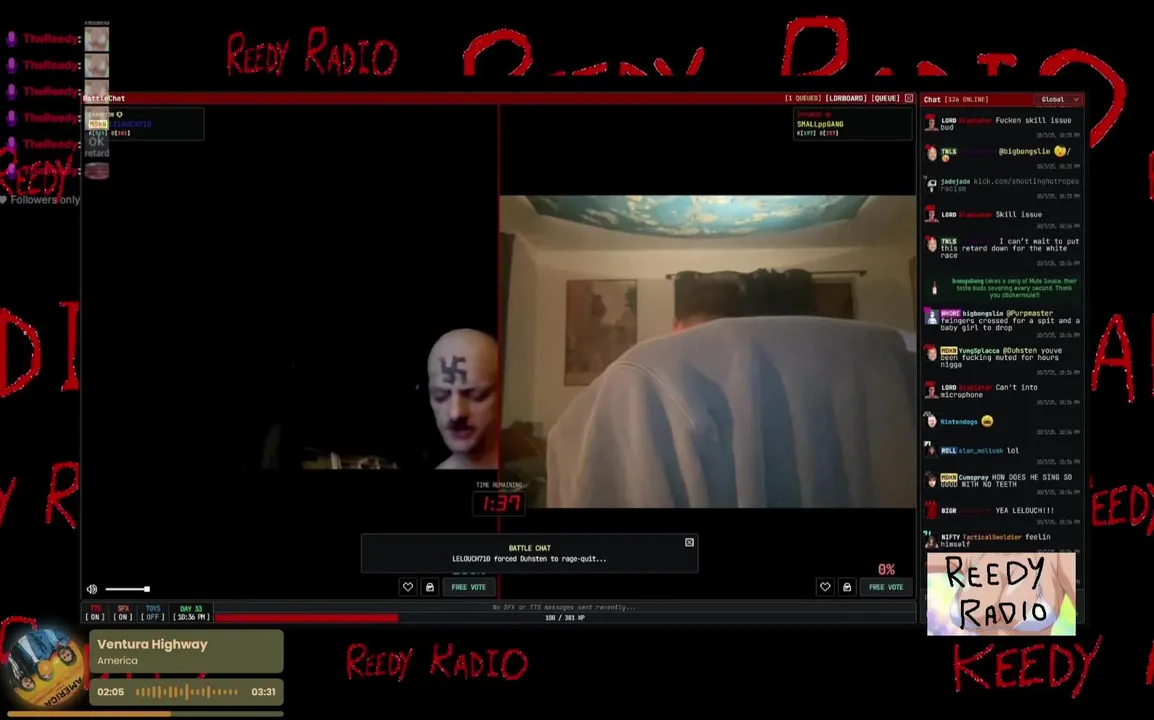This screenshot has width=1154, height=720.
Task: Click the 1 QUEUED indicator
Action: pyautogui.click(x=802, y=98)
